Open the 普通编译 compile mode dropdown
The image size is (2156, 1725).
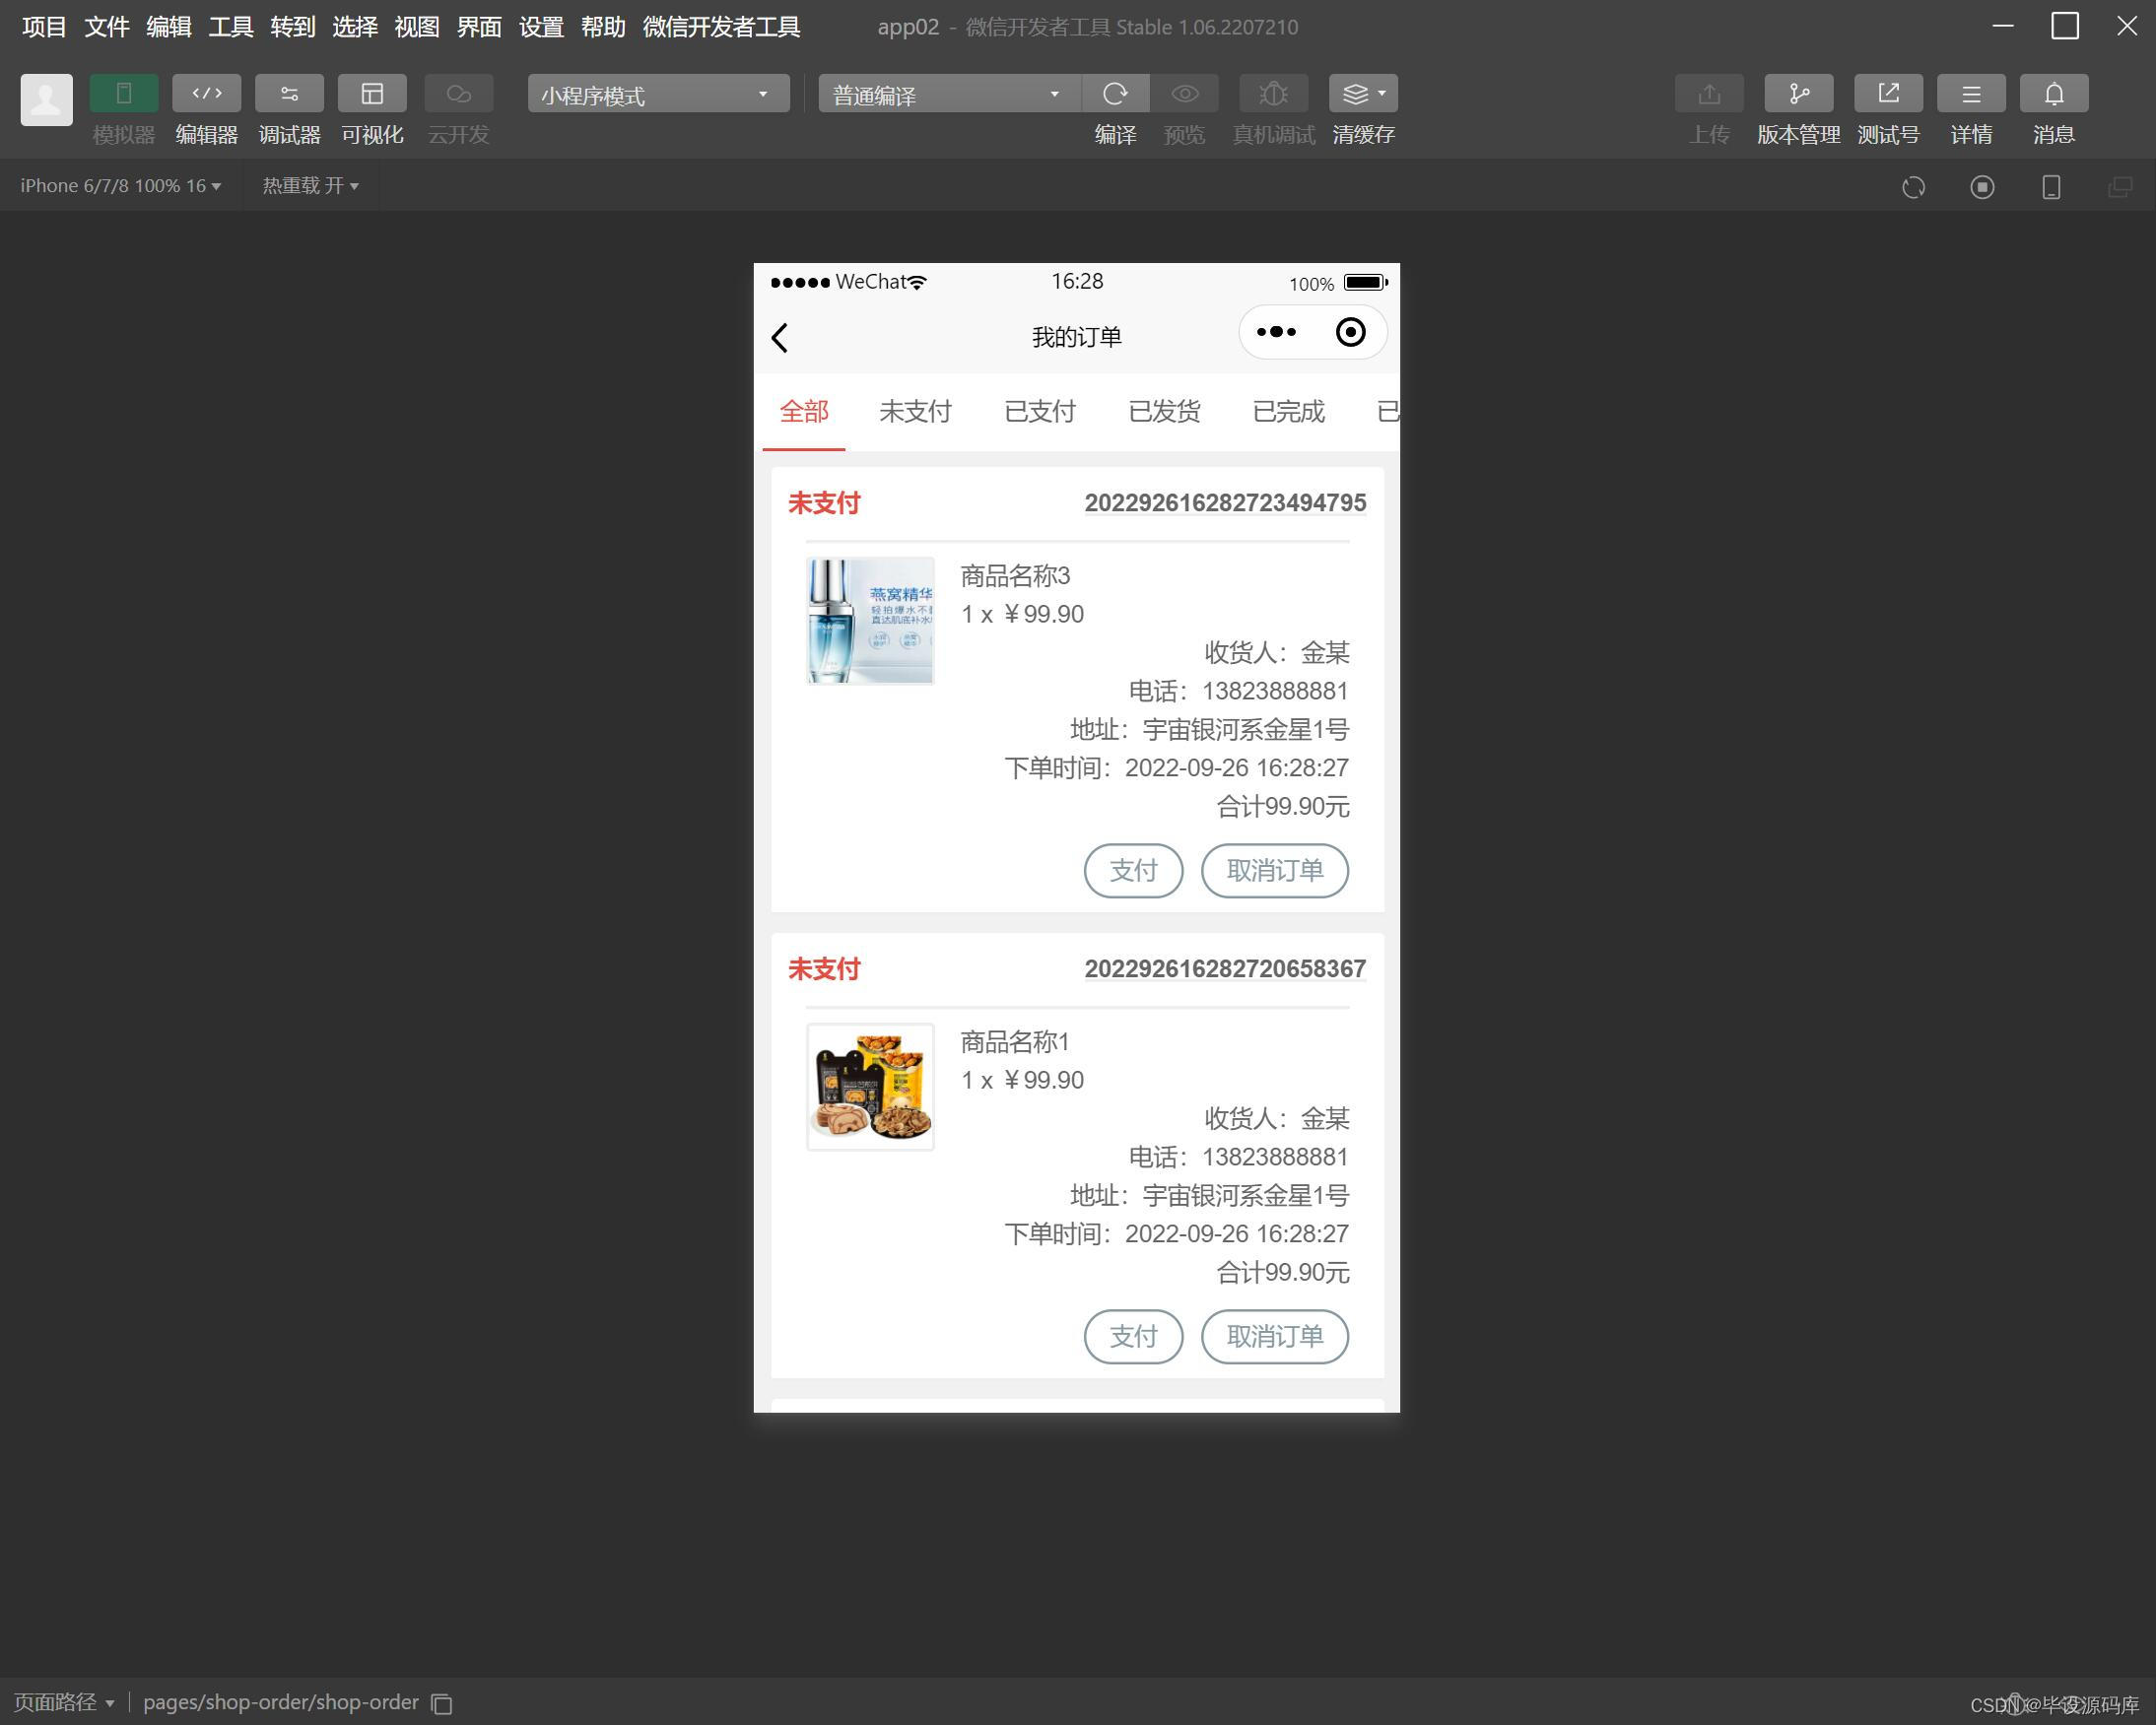tap(949, 94)
